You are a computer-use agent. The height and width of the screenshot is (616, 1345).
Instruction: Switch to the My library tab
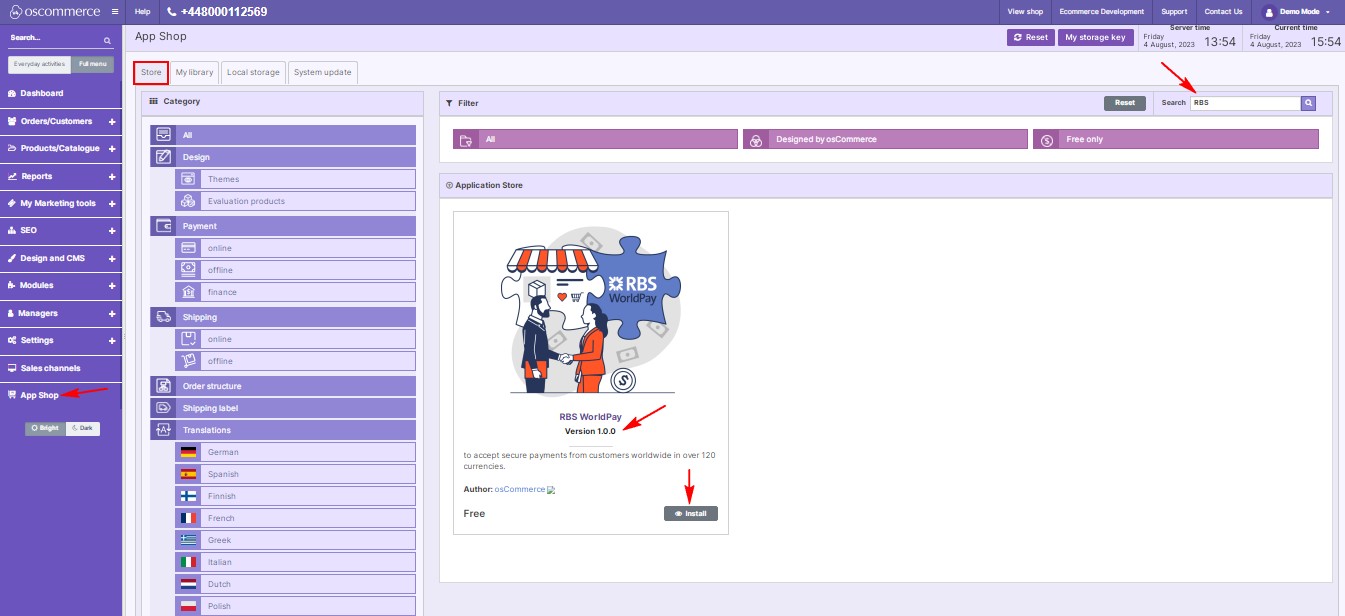(193, 71)
